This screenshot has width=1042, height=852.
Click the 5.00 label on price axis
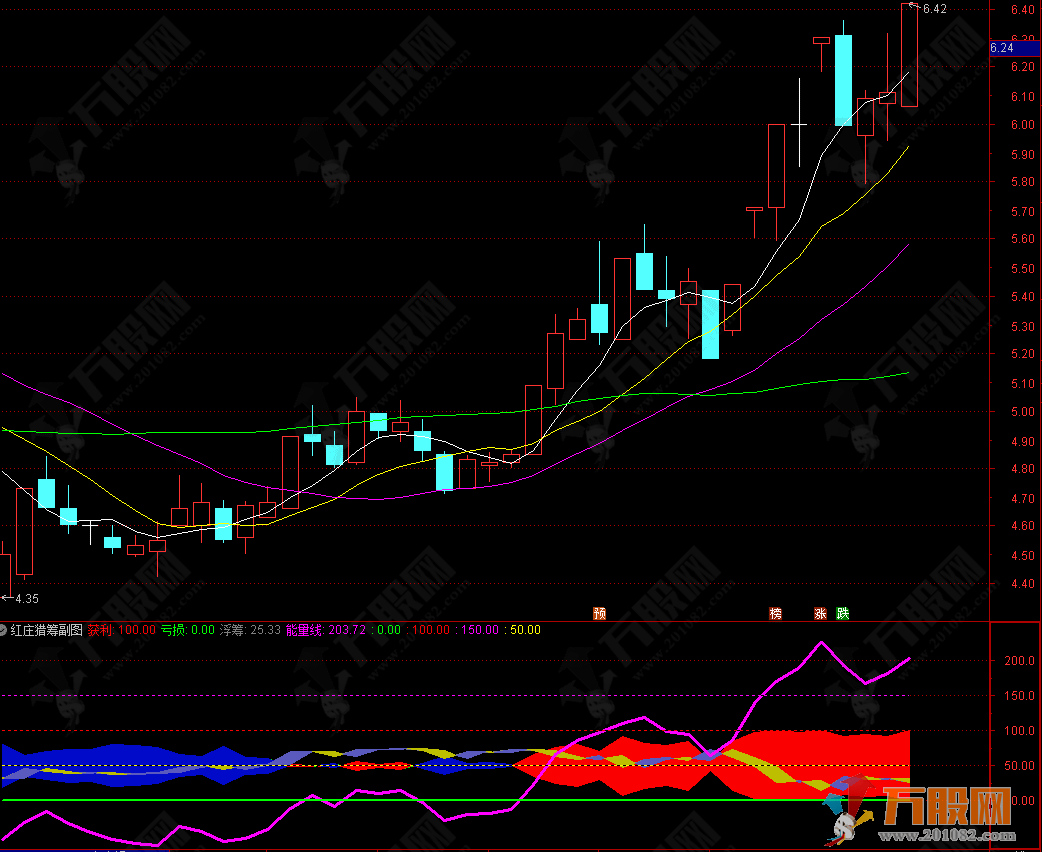tap(1022, 412)
